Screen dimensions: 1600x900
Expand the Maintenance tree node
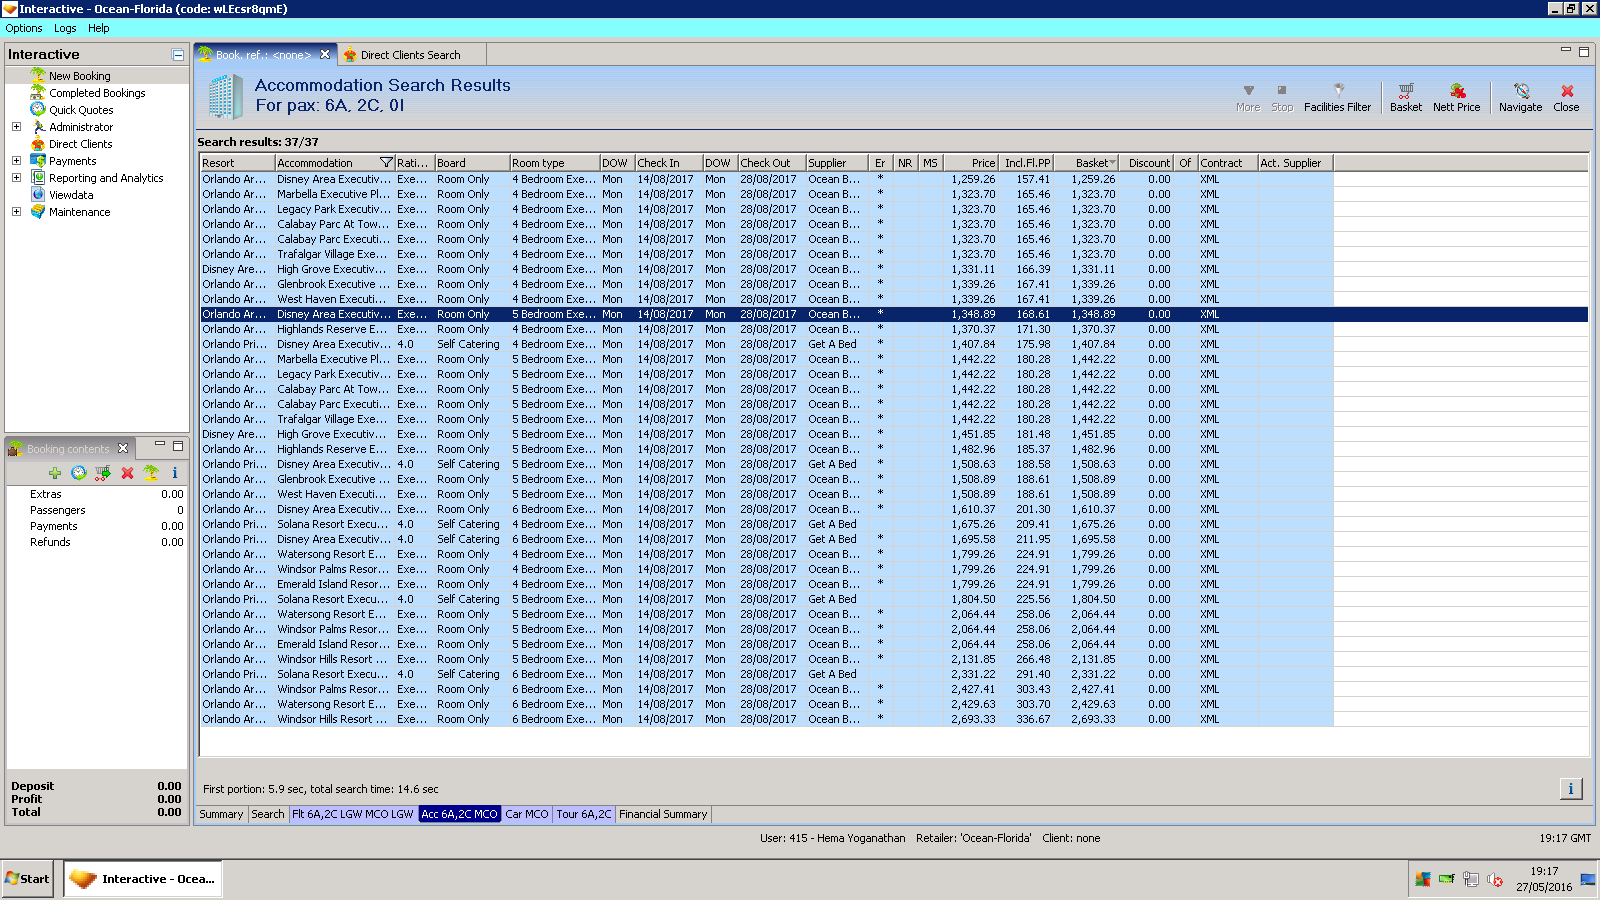click(x=16, y=212)
